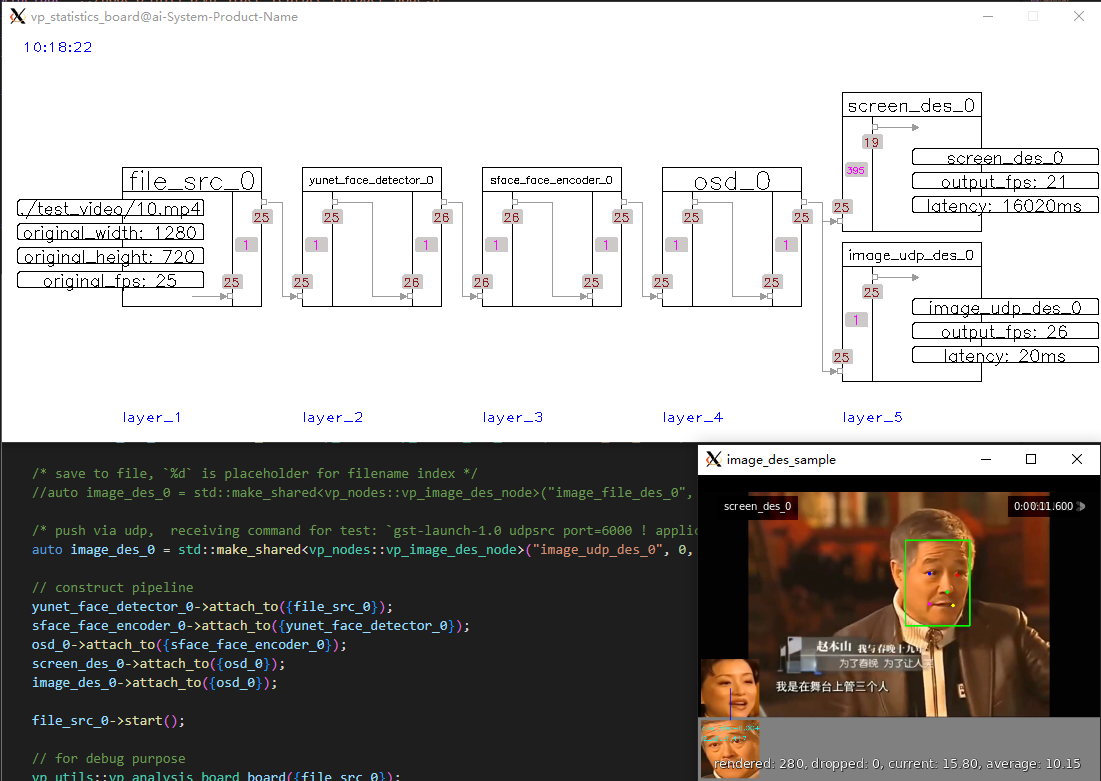Click the osd_0->attach_to code line
This screenshot has height=781, width=1101.
[x=189, y=645]
